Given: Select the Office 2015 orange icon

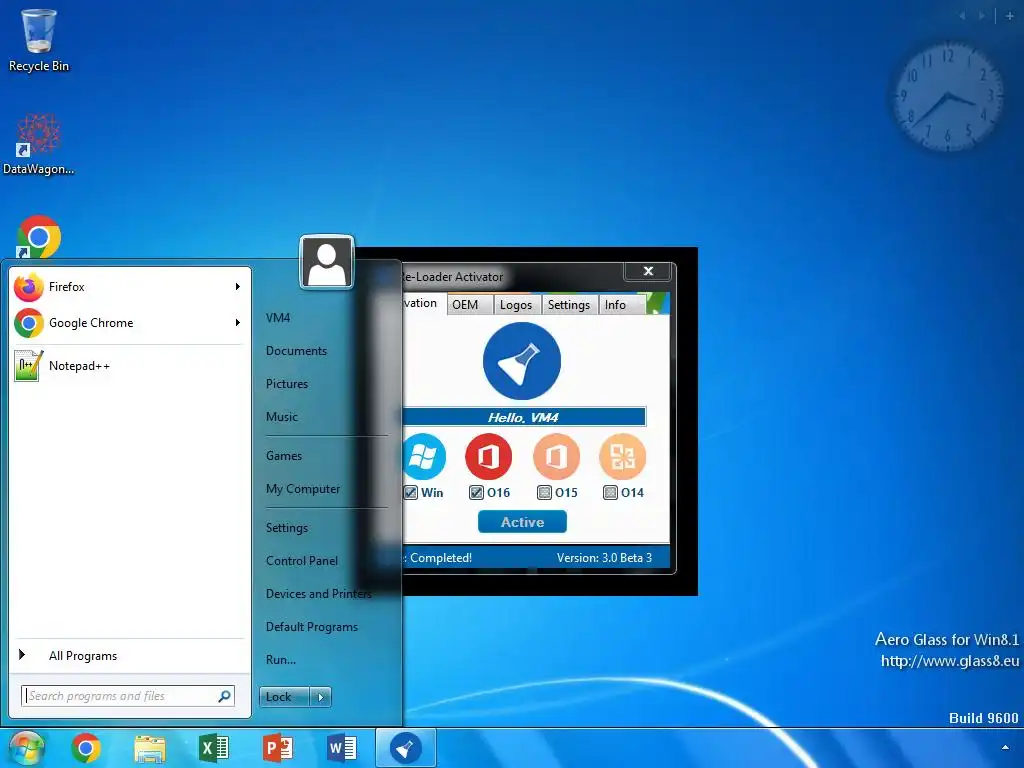Looking at the screenshot, I should [x=556, y=456].
